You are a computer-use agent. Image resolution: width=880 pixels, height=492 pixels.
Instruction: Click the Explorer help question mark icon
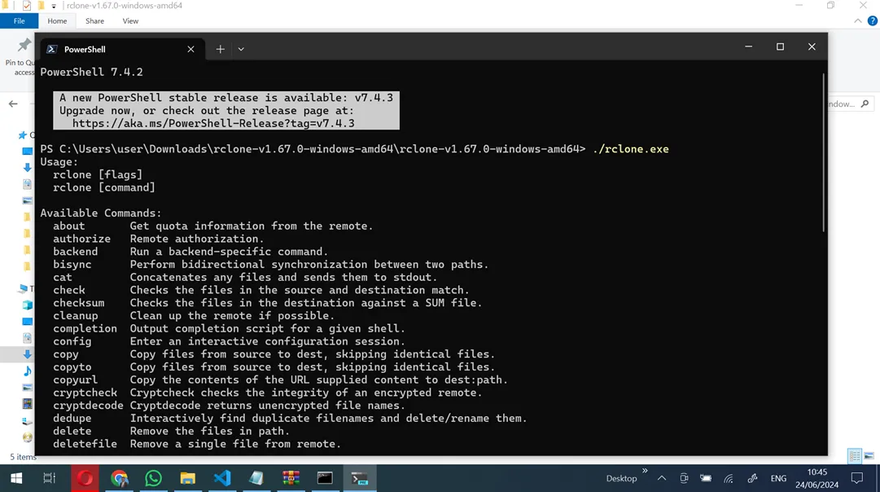[x=872, y=21]
